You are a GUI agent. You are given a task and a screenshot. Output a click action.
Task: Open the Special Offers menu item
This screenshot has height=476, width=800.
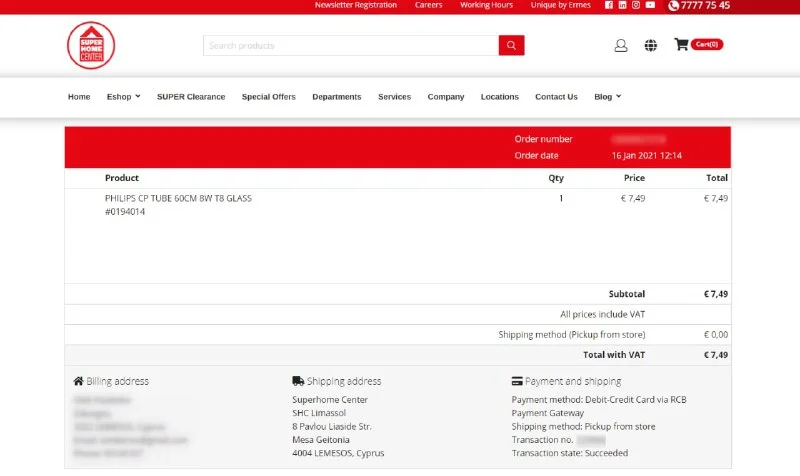(x=268, y=97)
